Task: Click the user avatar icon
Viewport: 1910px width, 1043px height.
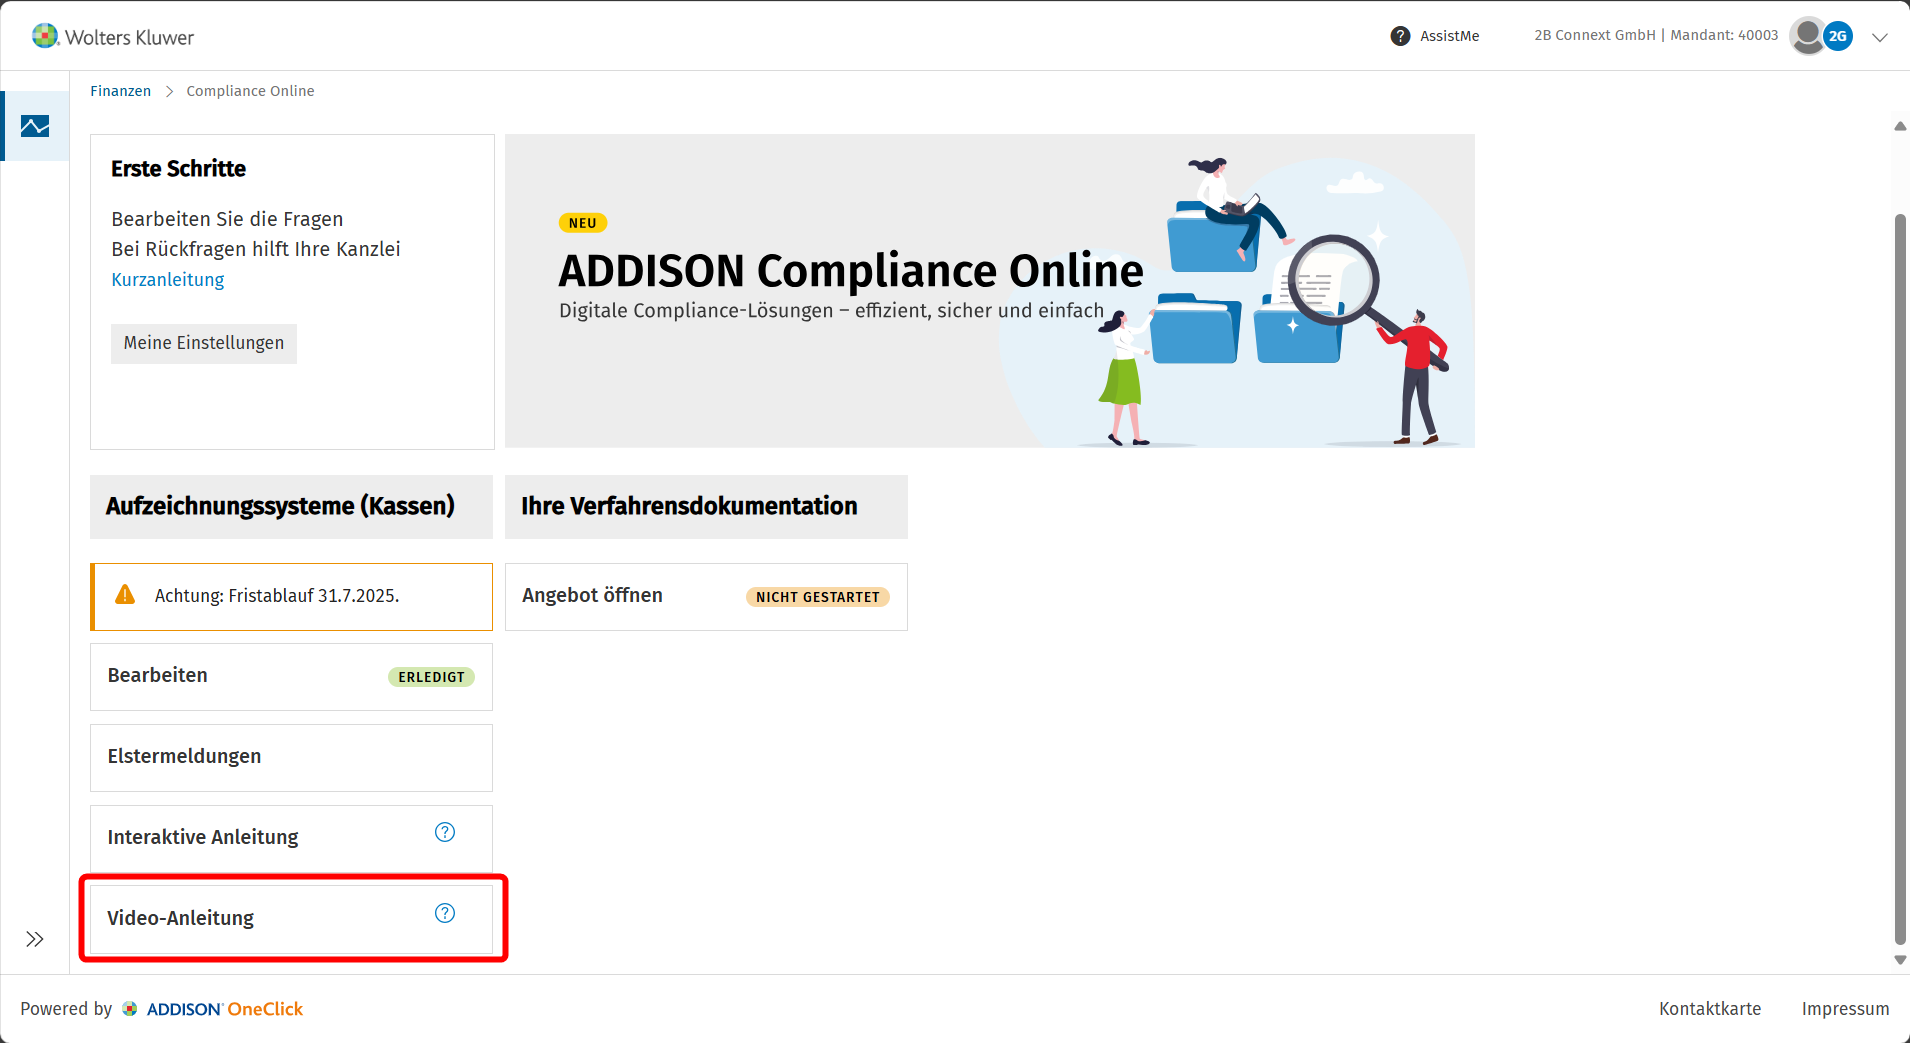Action: pos(1807,36)
